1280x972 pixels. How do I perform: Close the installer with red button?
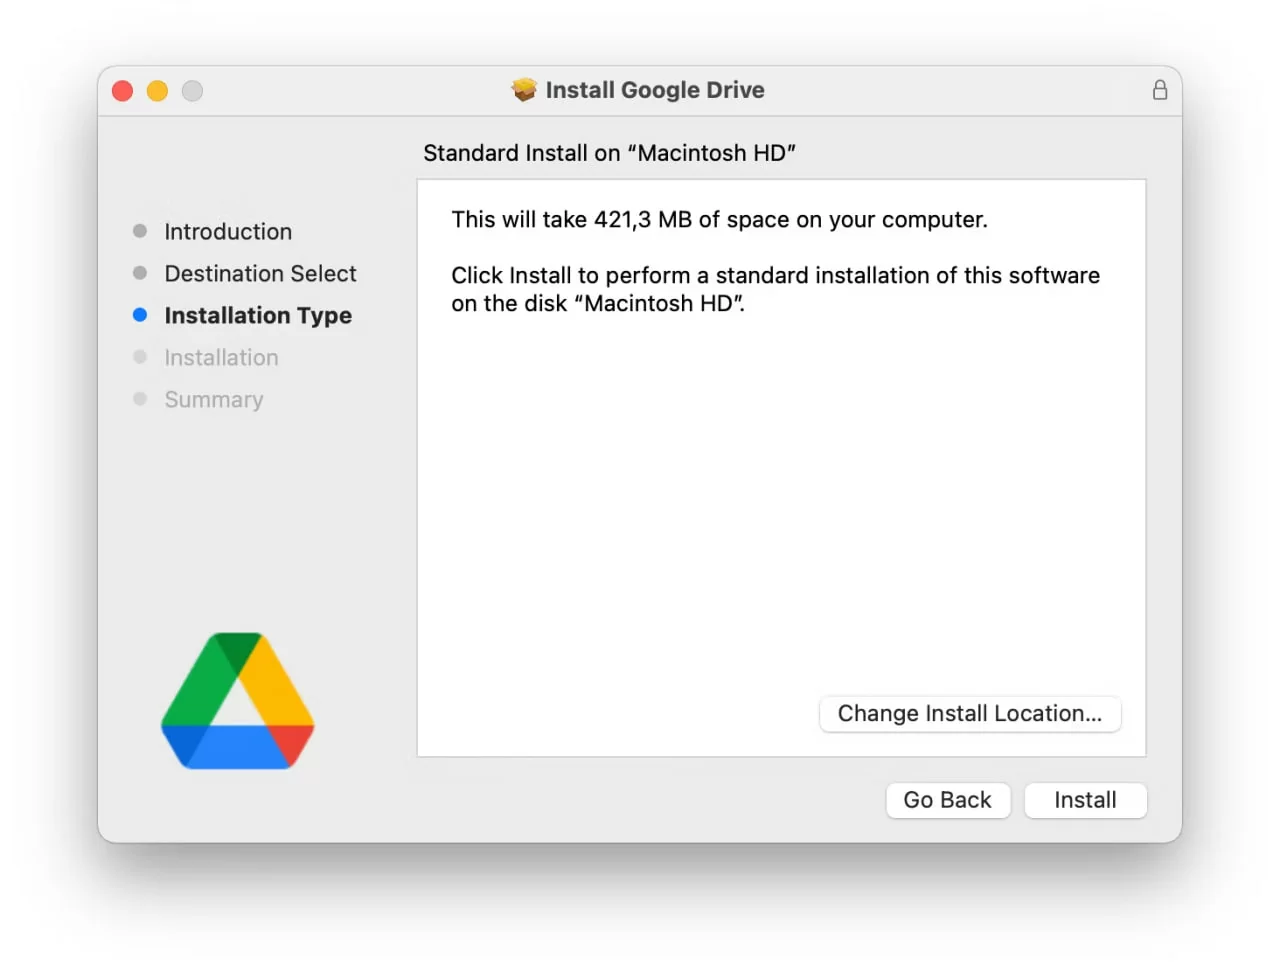pyautogui.click(x=123, y=91)
